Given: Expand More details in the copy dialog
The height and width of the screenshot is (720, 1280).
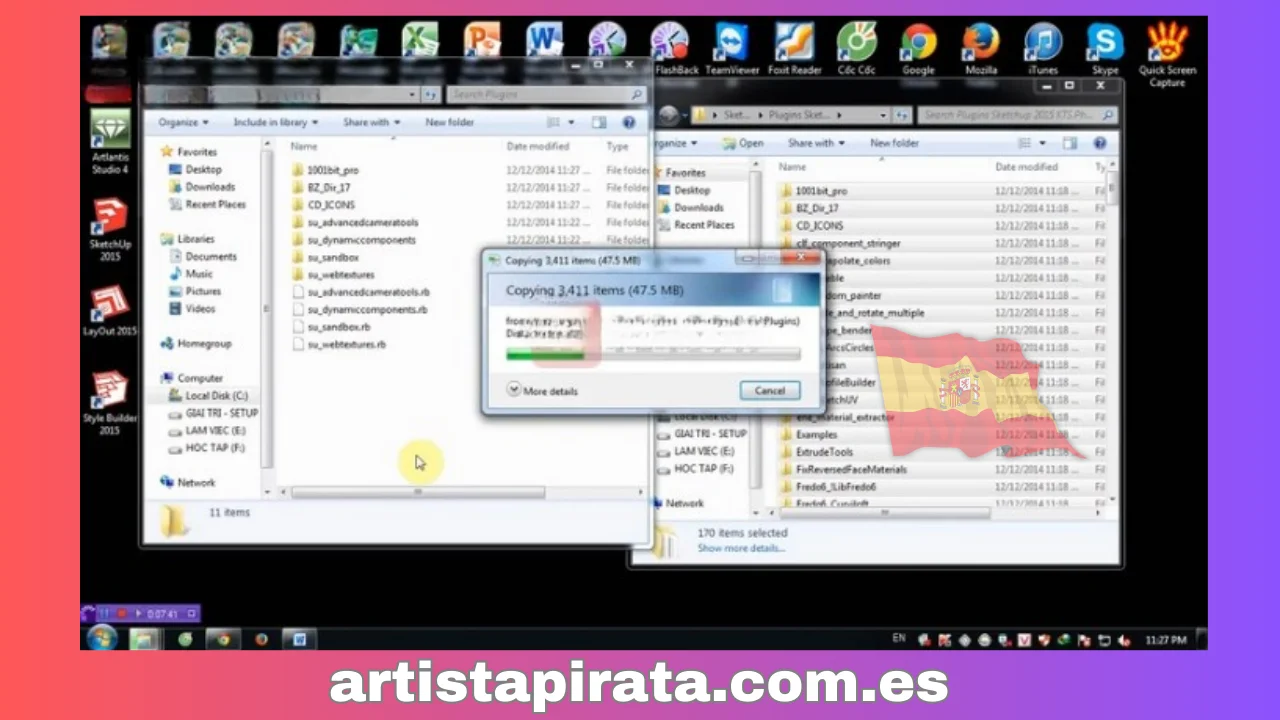Looking at the screenshot, I should click(542, 391).
